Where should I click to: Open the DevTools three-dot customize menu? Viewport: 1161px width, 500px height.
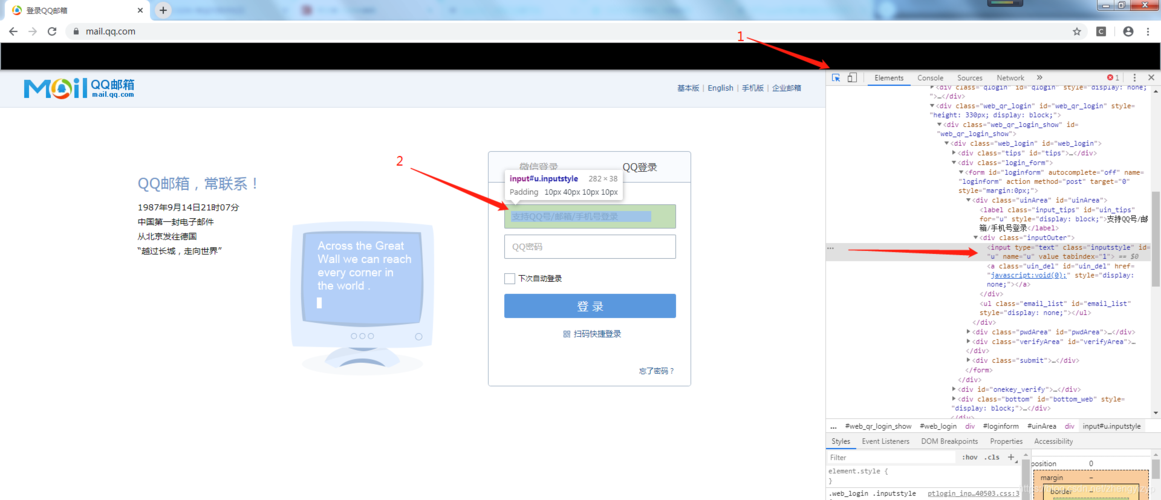(1134, 78)
